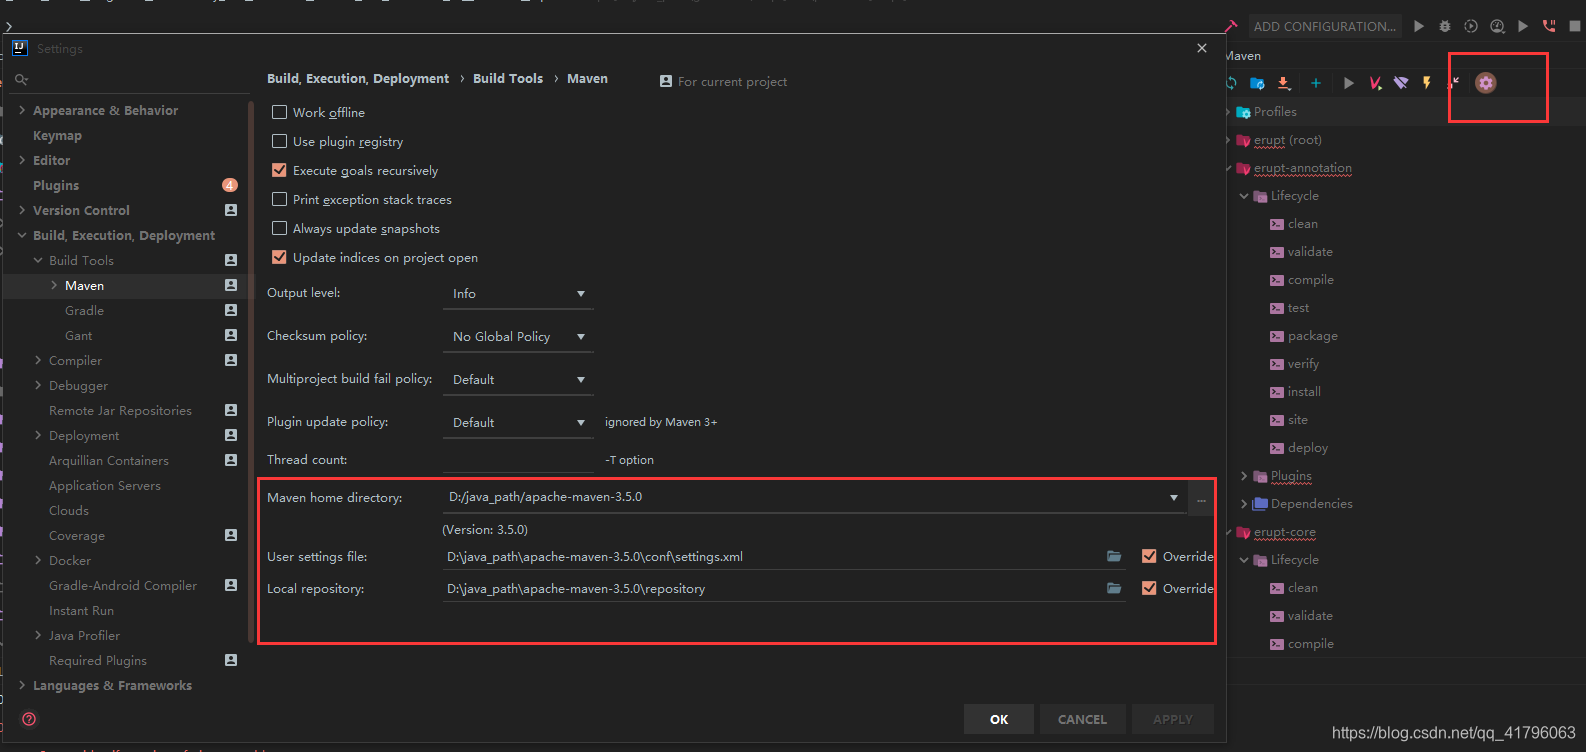Expand Compiler settings node
The height and width of the screenshot is (752, 1586).
38,360
